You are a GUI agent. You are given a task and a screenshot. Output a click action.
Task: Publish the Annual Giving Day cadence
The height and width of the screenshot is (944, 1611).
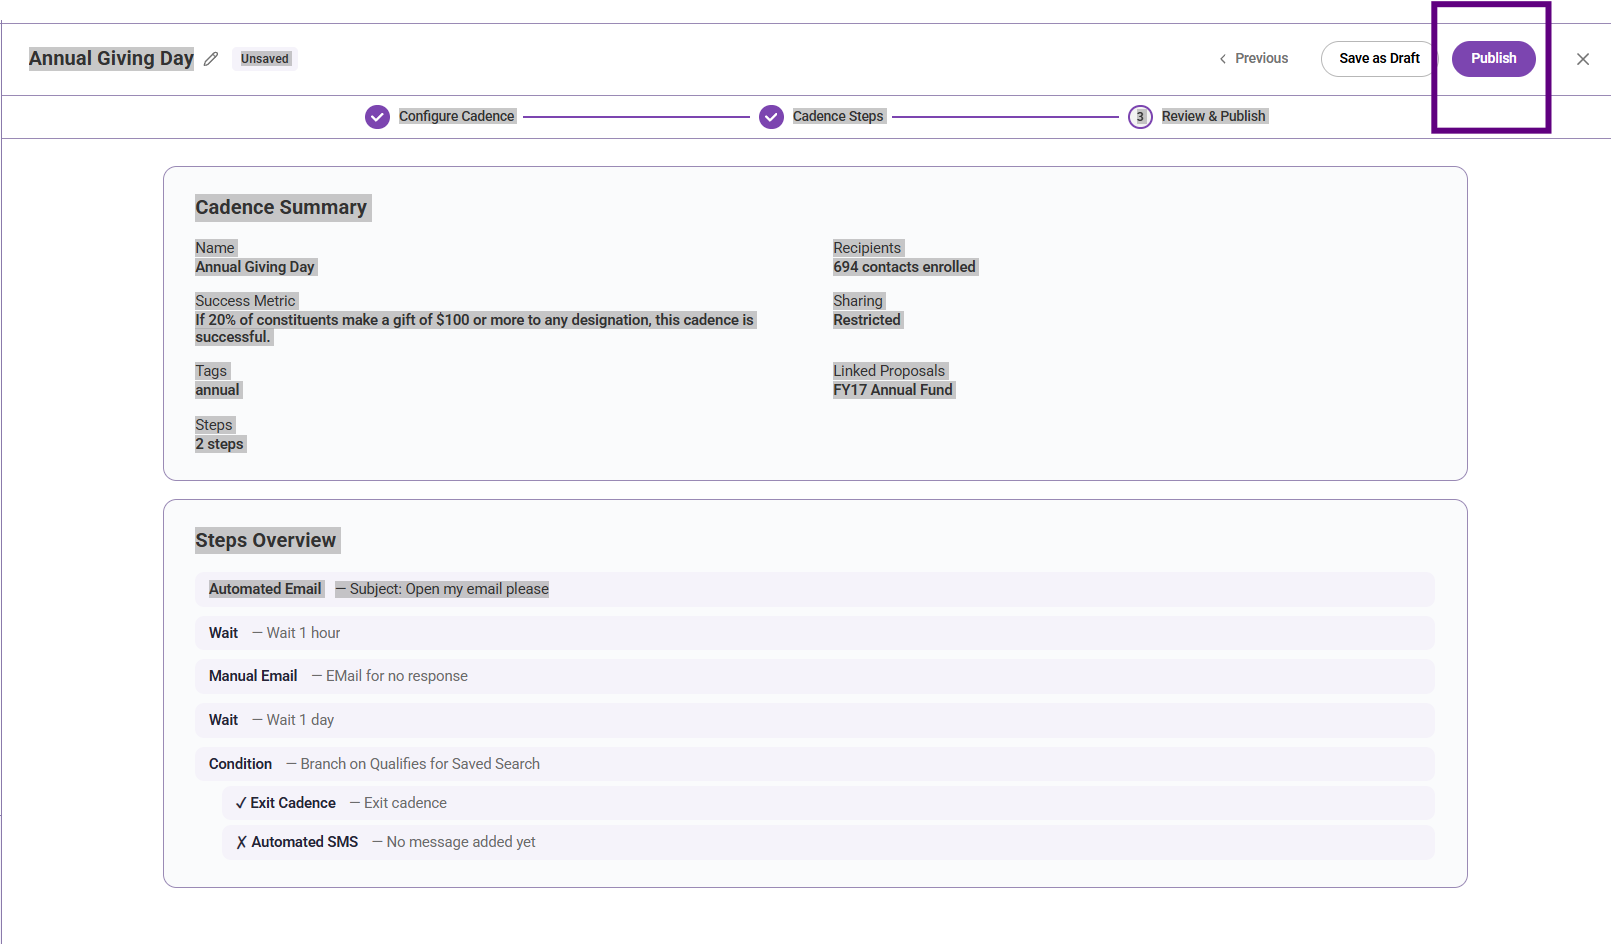tap(1493, 59)
